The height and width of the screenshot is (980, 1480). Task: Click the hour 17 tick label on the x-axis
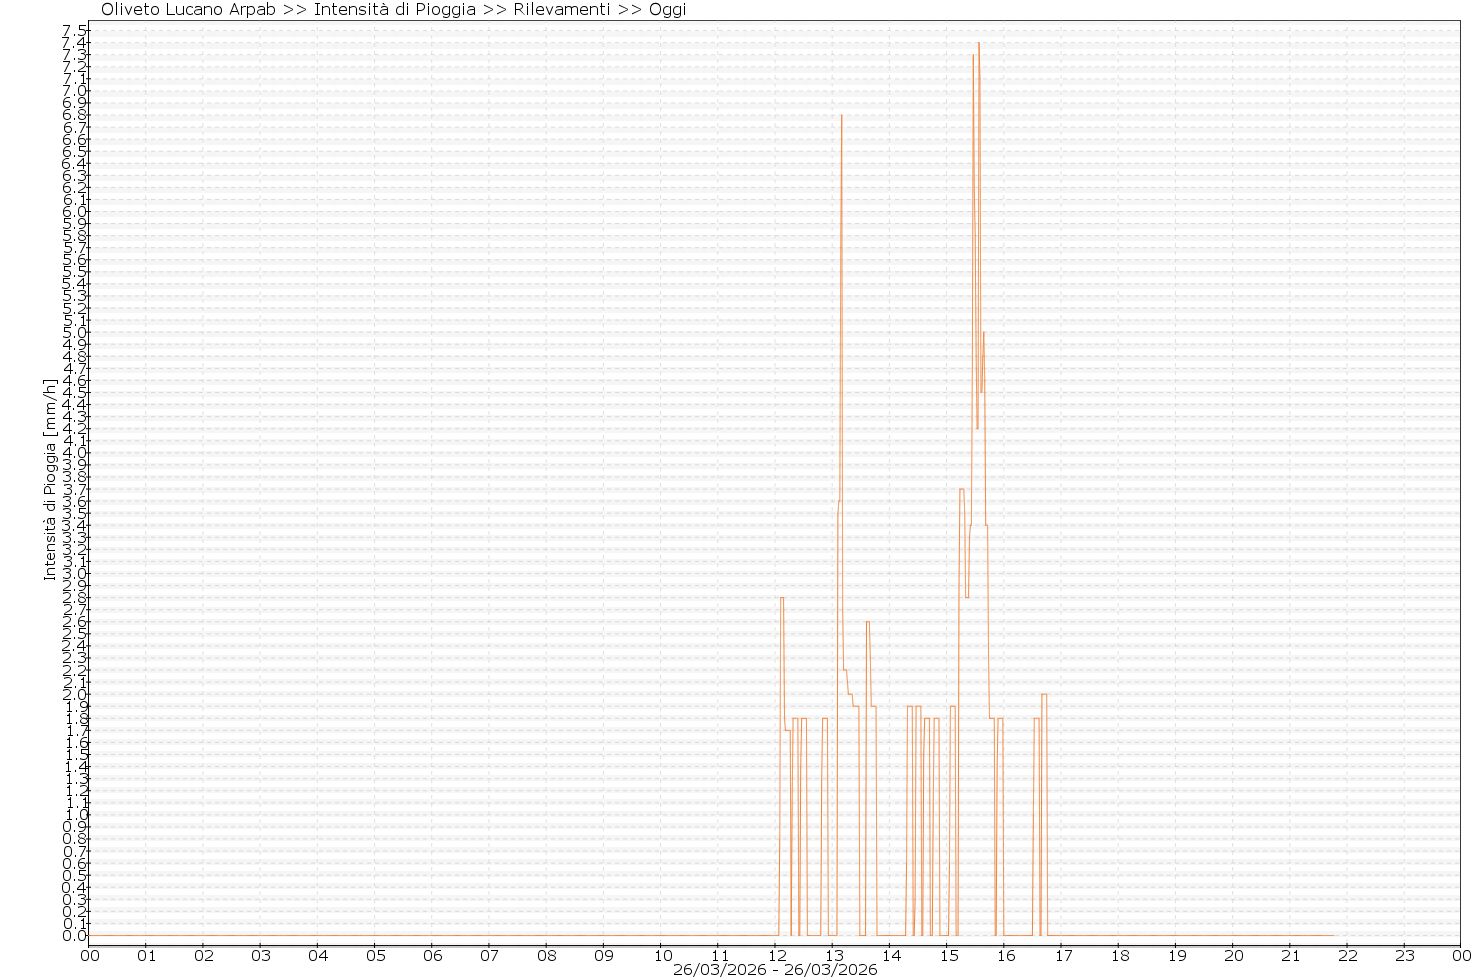tap(1062, 955)
